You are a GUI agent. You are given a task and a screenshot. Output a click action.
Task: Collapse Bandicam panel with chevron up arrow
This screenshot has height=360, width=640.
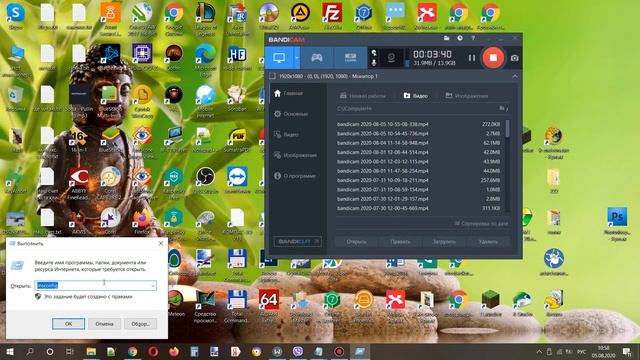pyautogui.click(x=515, y=76)
